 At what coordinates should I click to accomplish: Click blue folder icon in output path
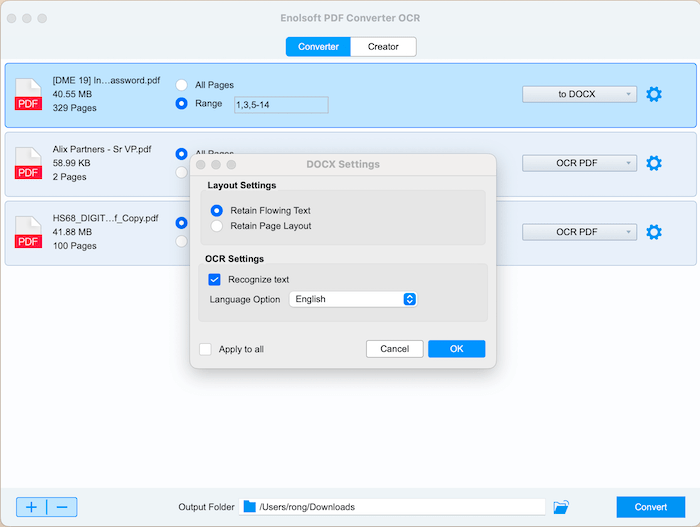250,506
